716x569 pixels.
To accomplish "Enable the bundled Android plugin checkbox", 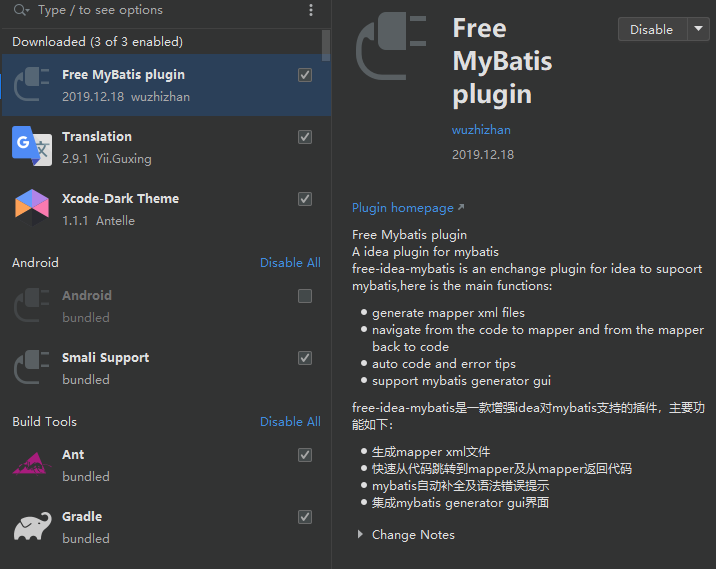I will 305,296.
